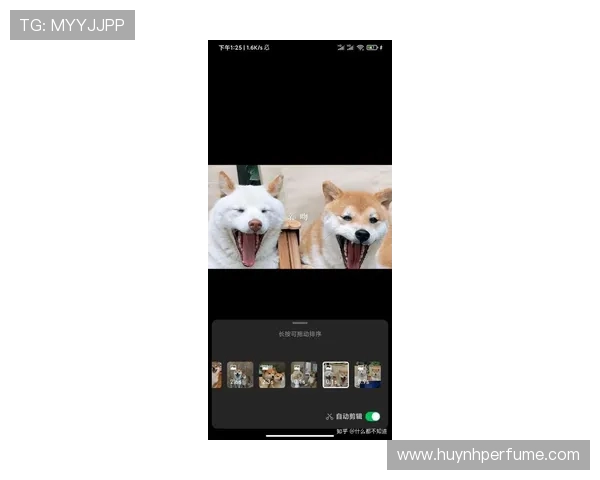Click the Wi-Fi icon in status bar
This screenshot has height=480, width=600.
pyautogui.click(x=360, y=47)
